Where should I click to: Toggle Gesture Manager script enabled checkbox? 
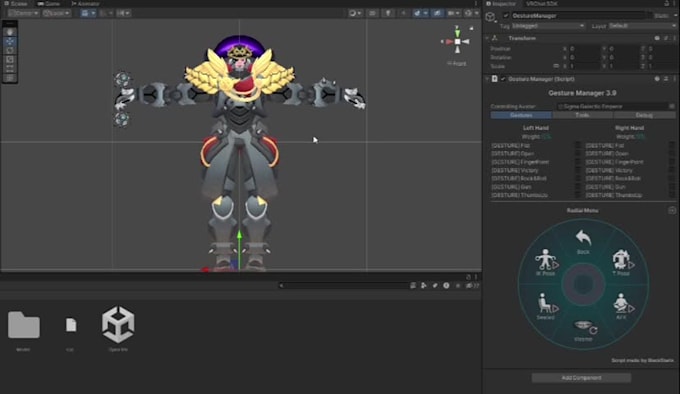tap(503, 79)
